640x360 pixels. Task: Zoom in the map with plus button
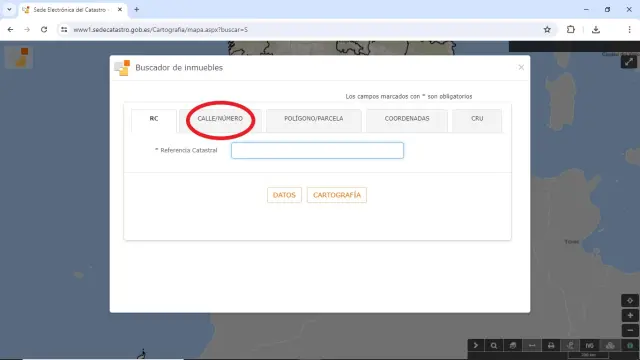(630, 315)
